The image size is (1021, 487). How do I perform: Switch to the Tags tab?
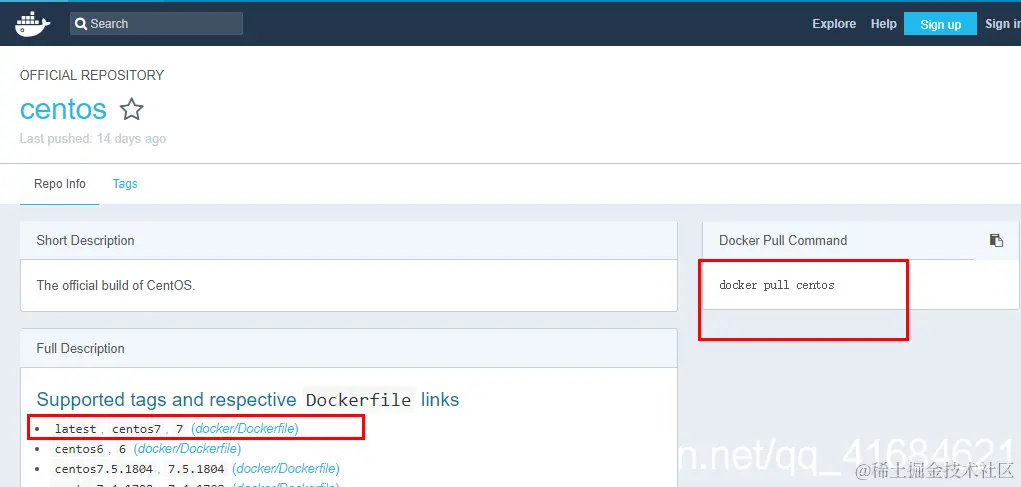tap(125, 184)
